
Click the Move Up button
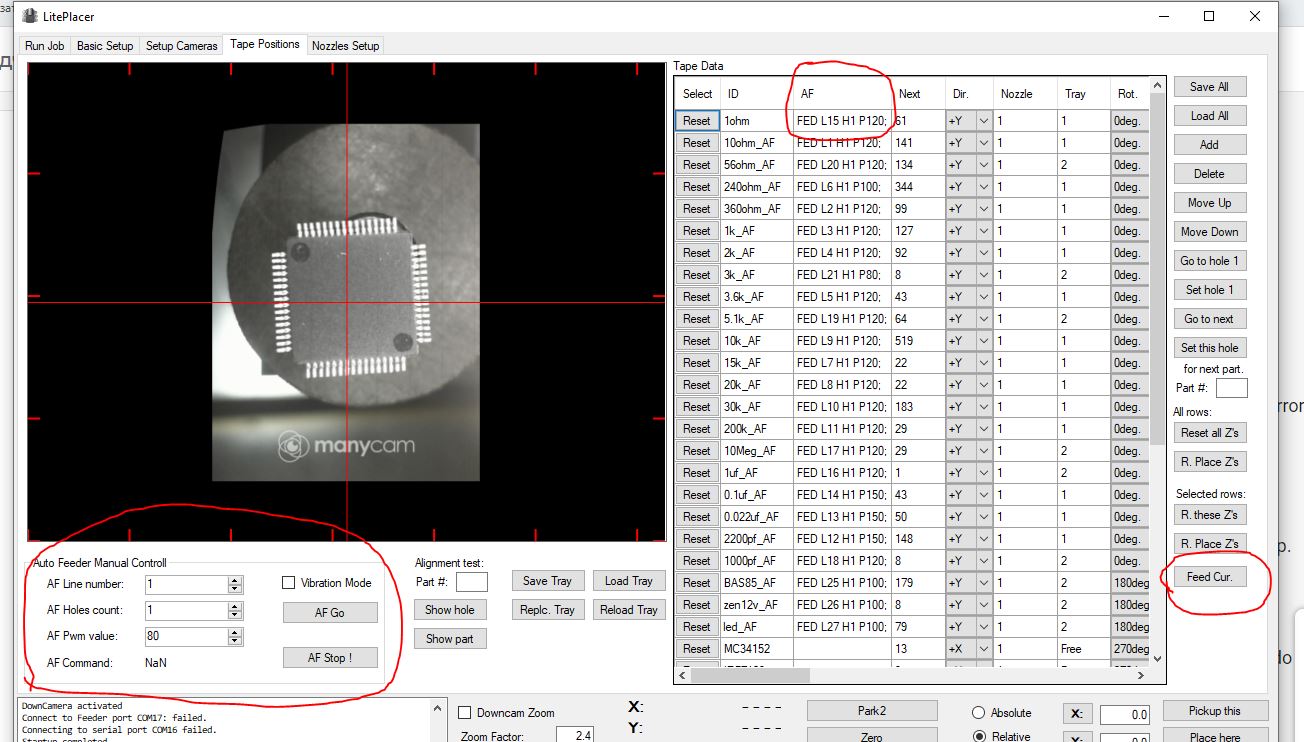1210,203
